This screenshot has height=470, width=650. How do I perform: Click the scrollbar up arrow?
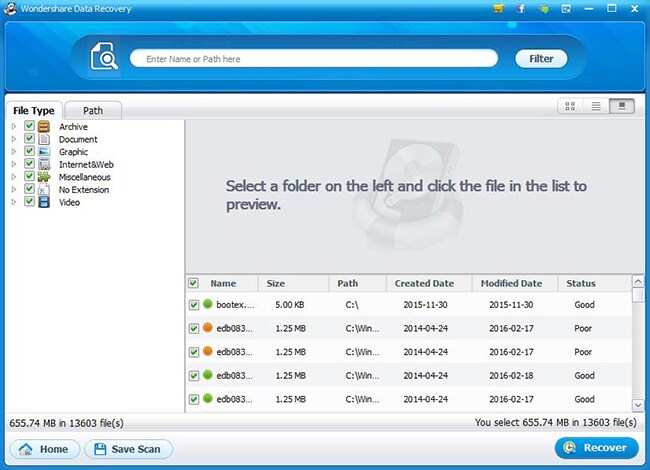point(638,281)
